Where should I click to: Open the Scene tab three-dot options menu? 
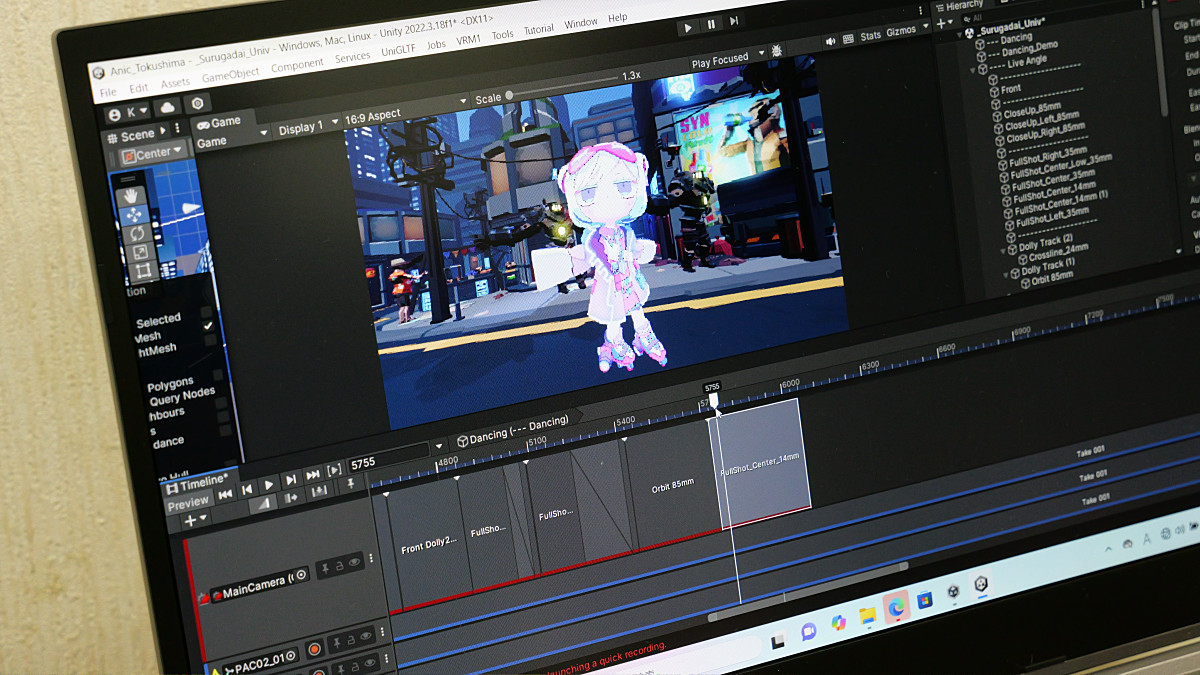tap(178, 128)
